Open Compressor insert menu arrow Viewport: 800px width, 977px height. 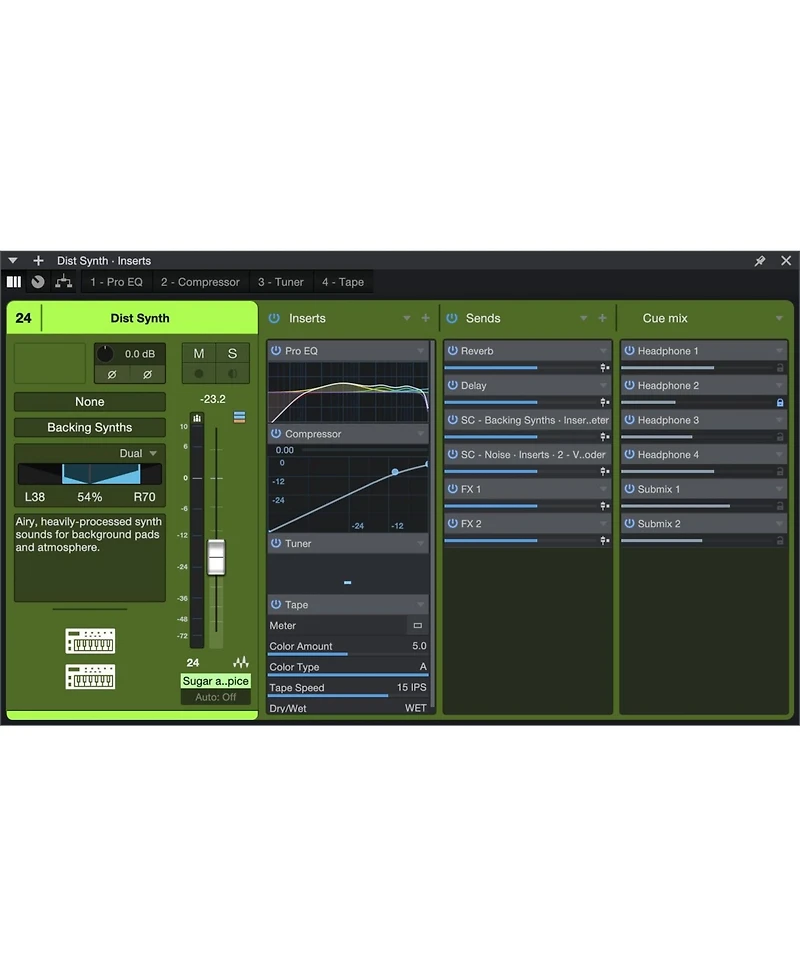click(421, 434)
